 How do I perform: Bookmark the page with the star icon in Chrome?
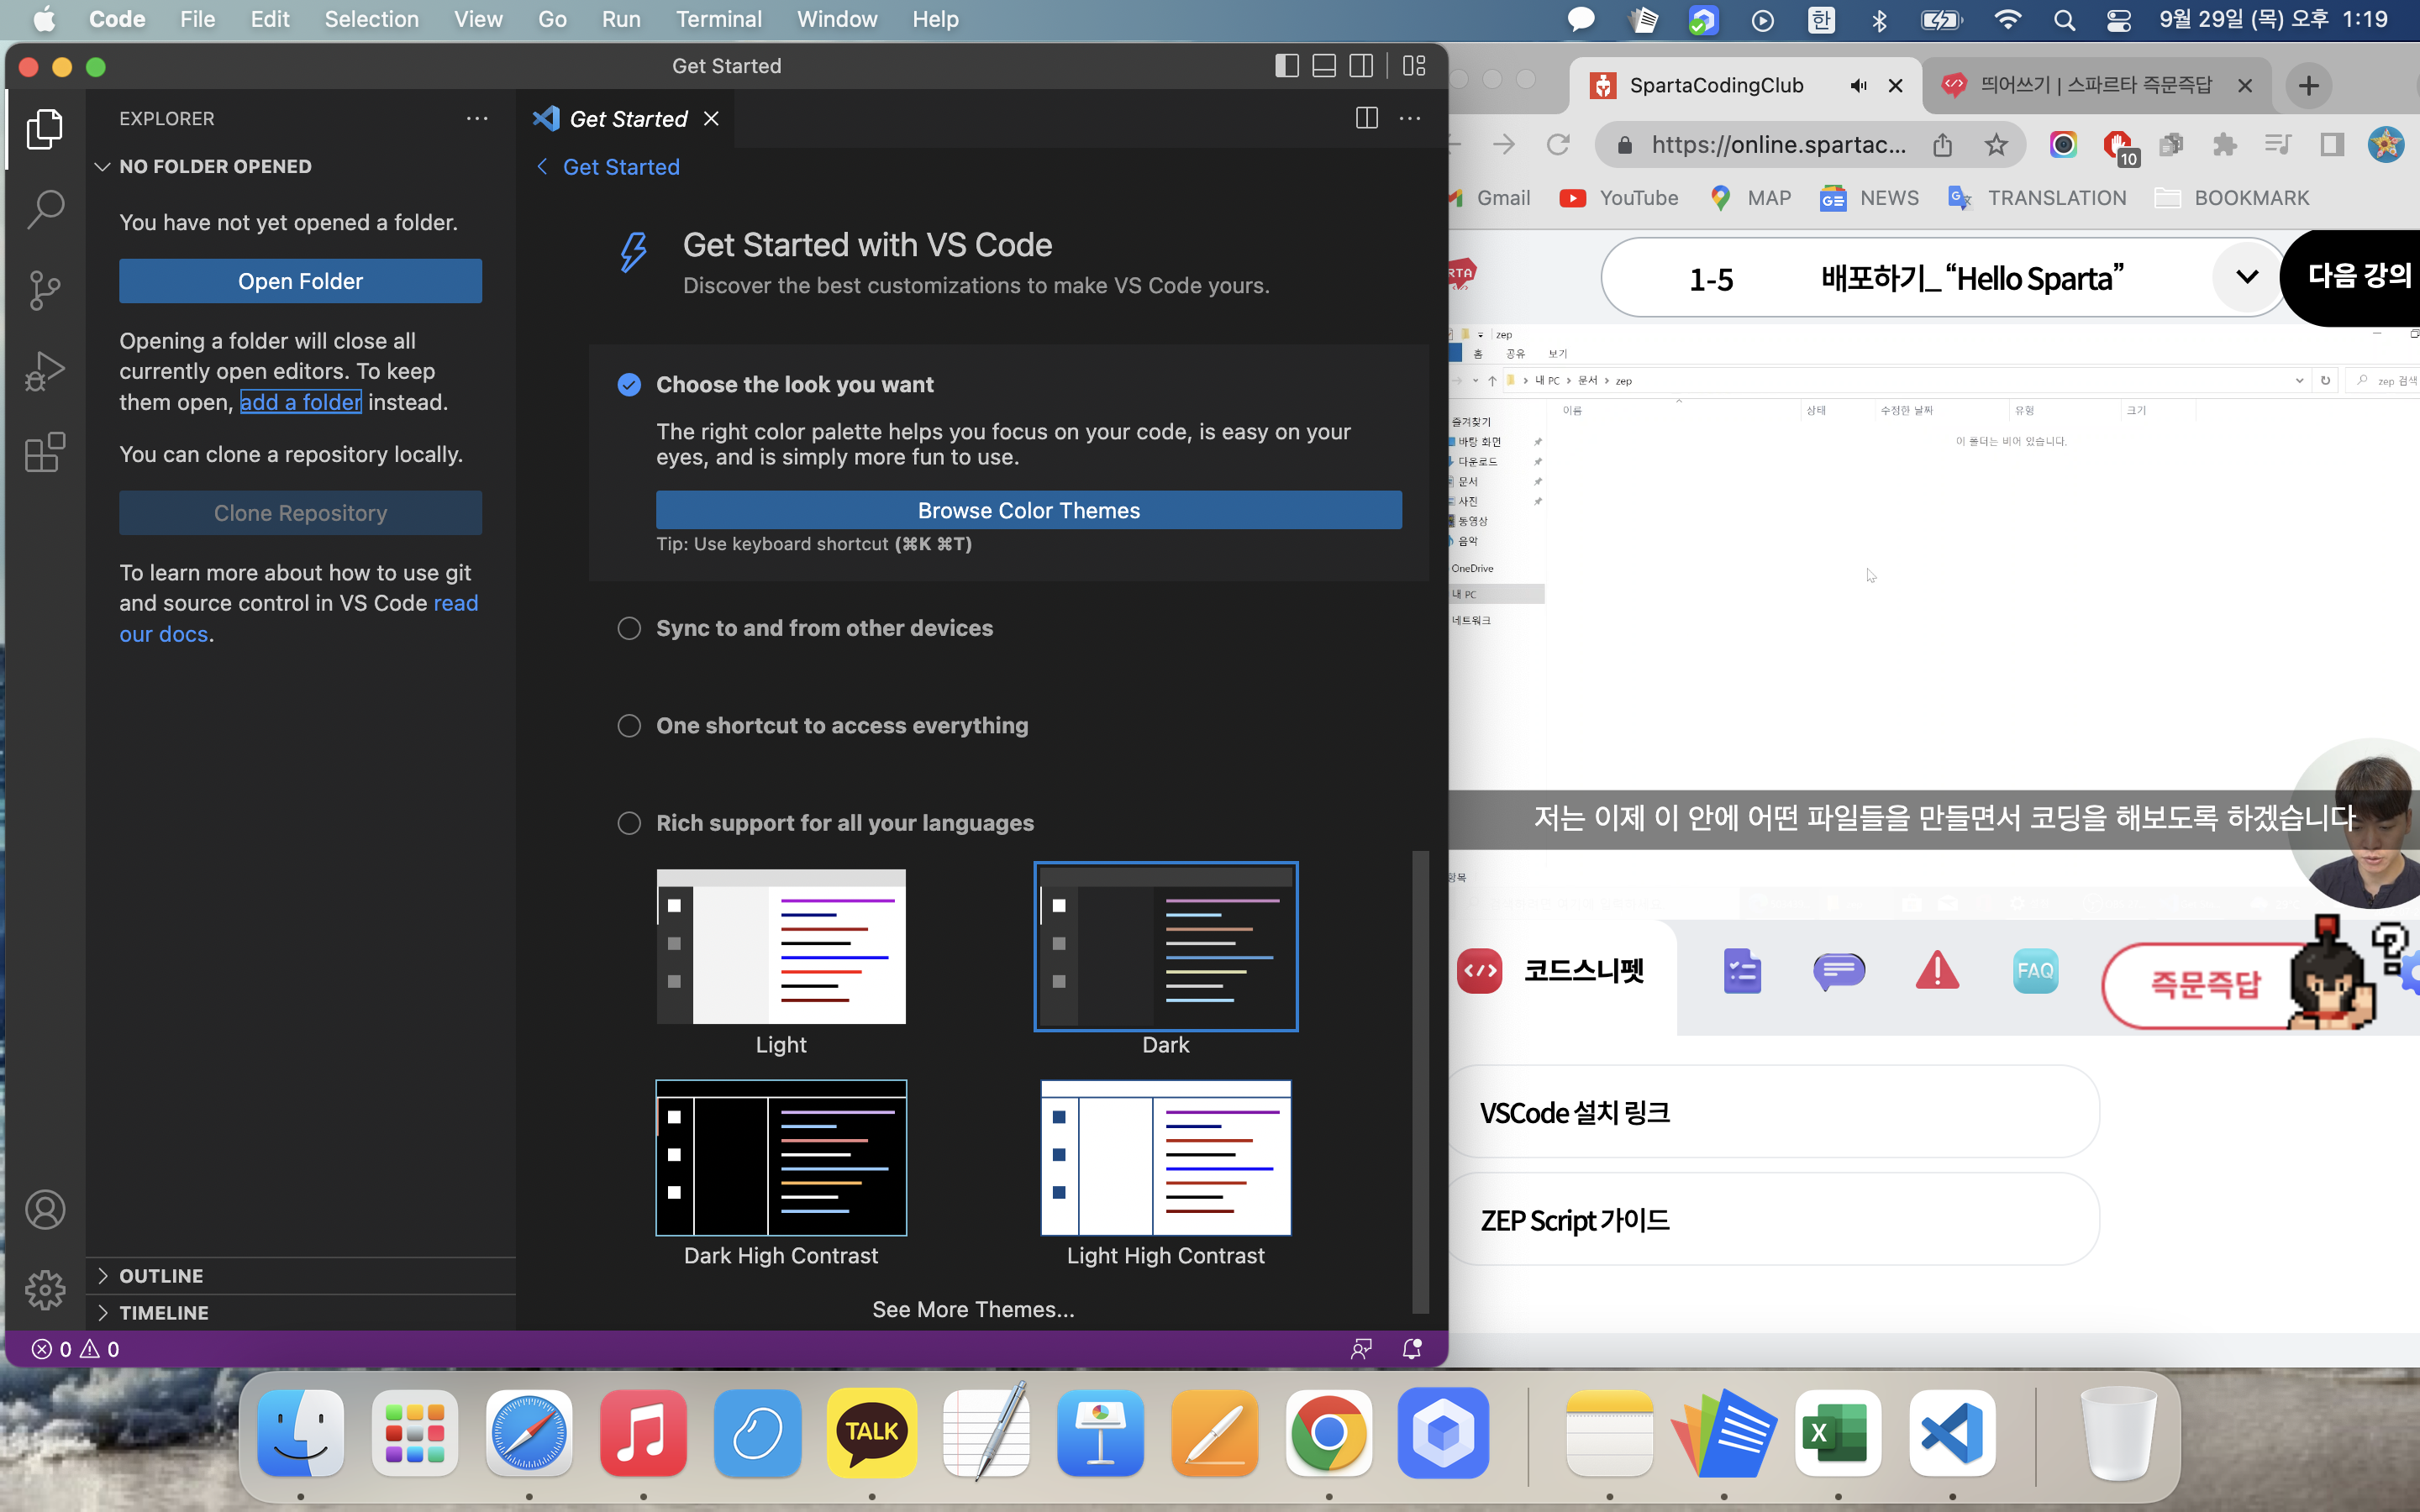pyautogui.click(x=1996, y=145)
